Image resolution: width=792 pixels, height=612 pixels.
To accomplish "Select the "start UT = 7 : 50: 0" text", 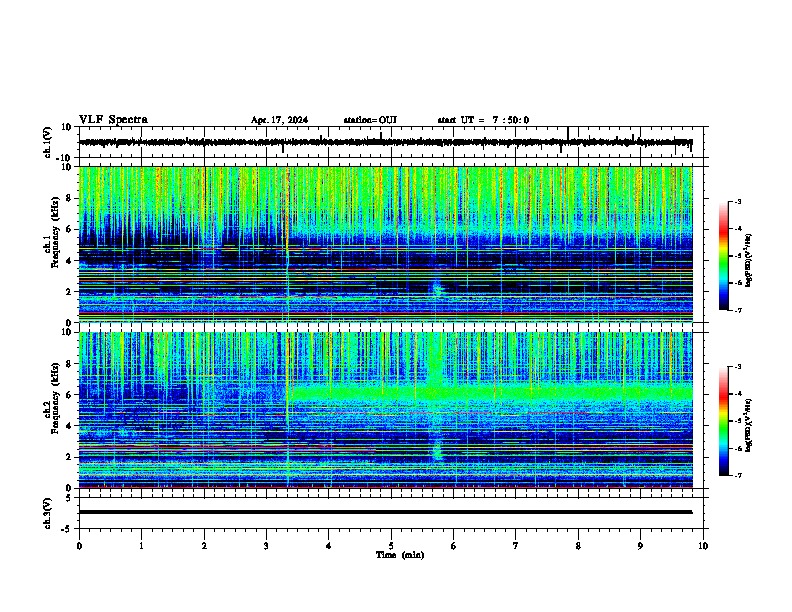I will coord(483,120).
